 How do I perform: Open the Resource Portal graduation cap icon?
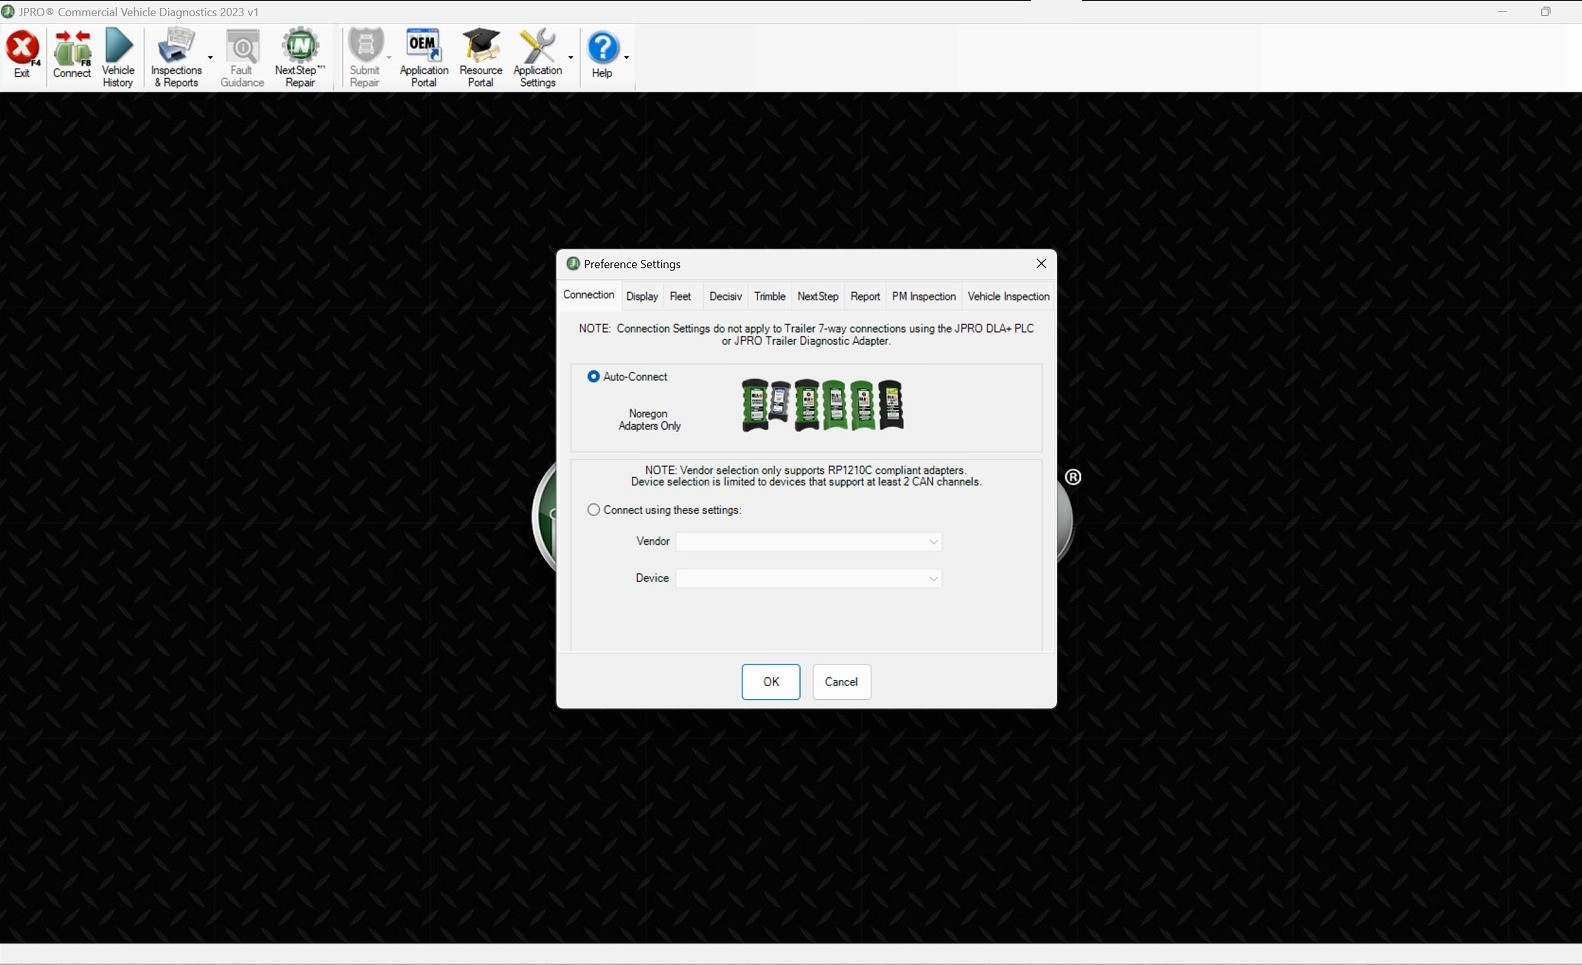481,58
